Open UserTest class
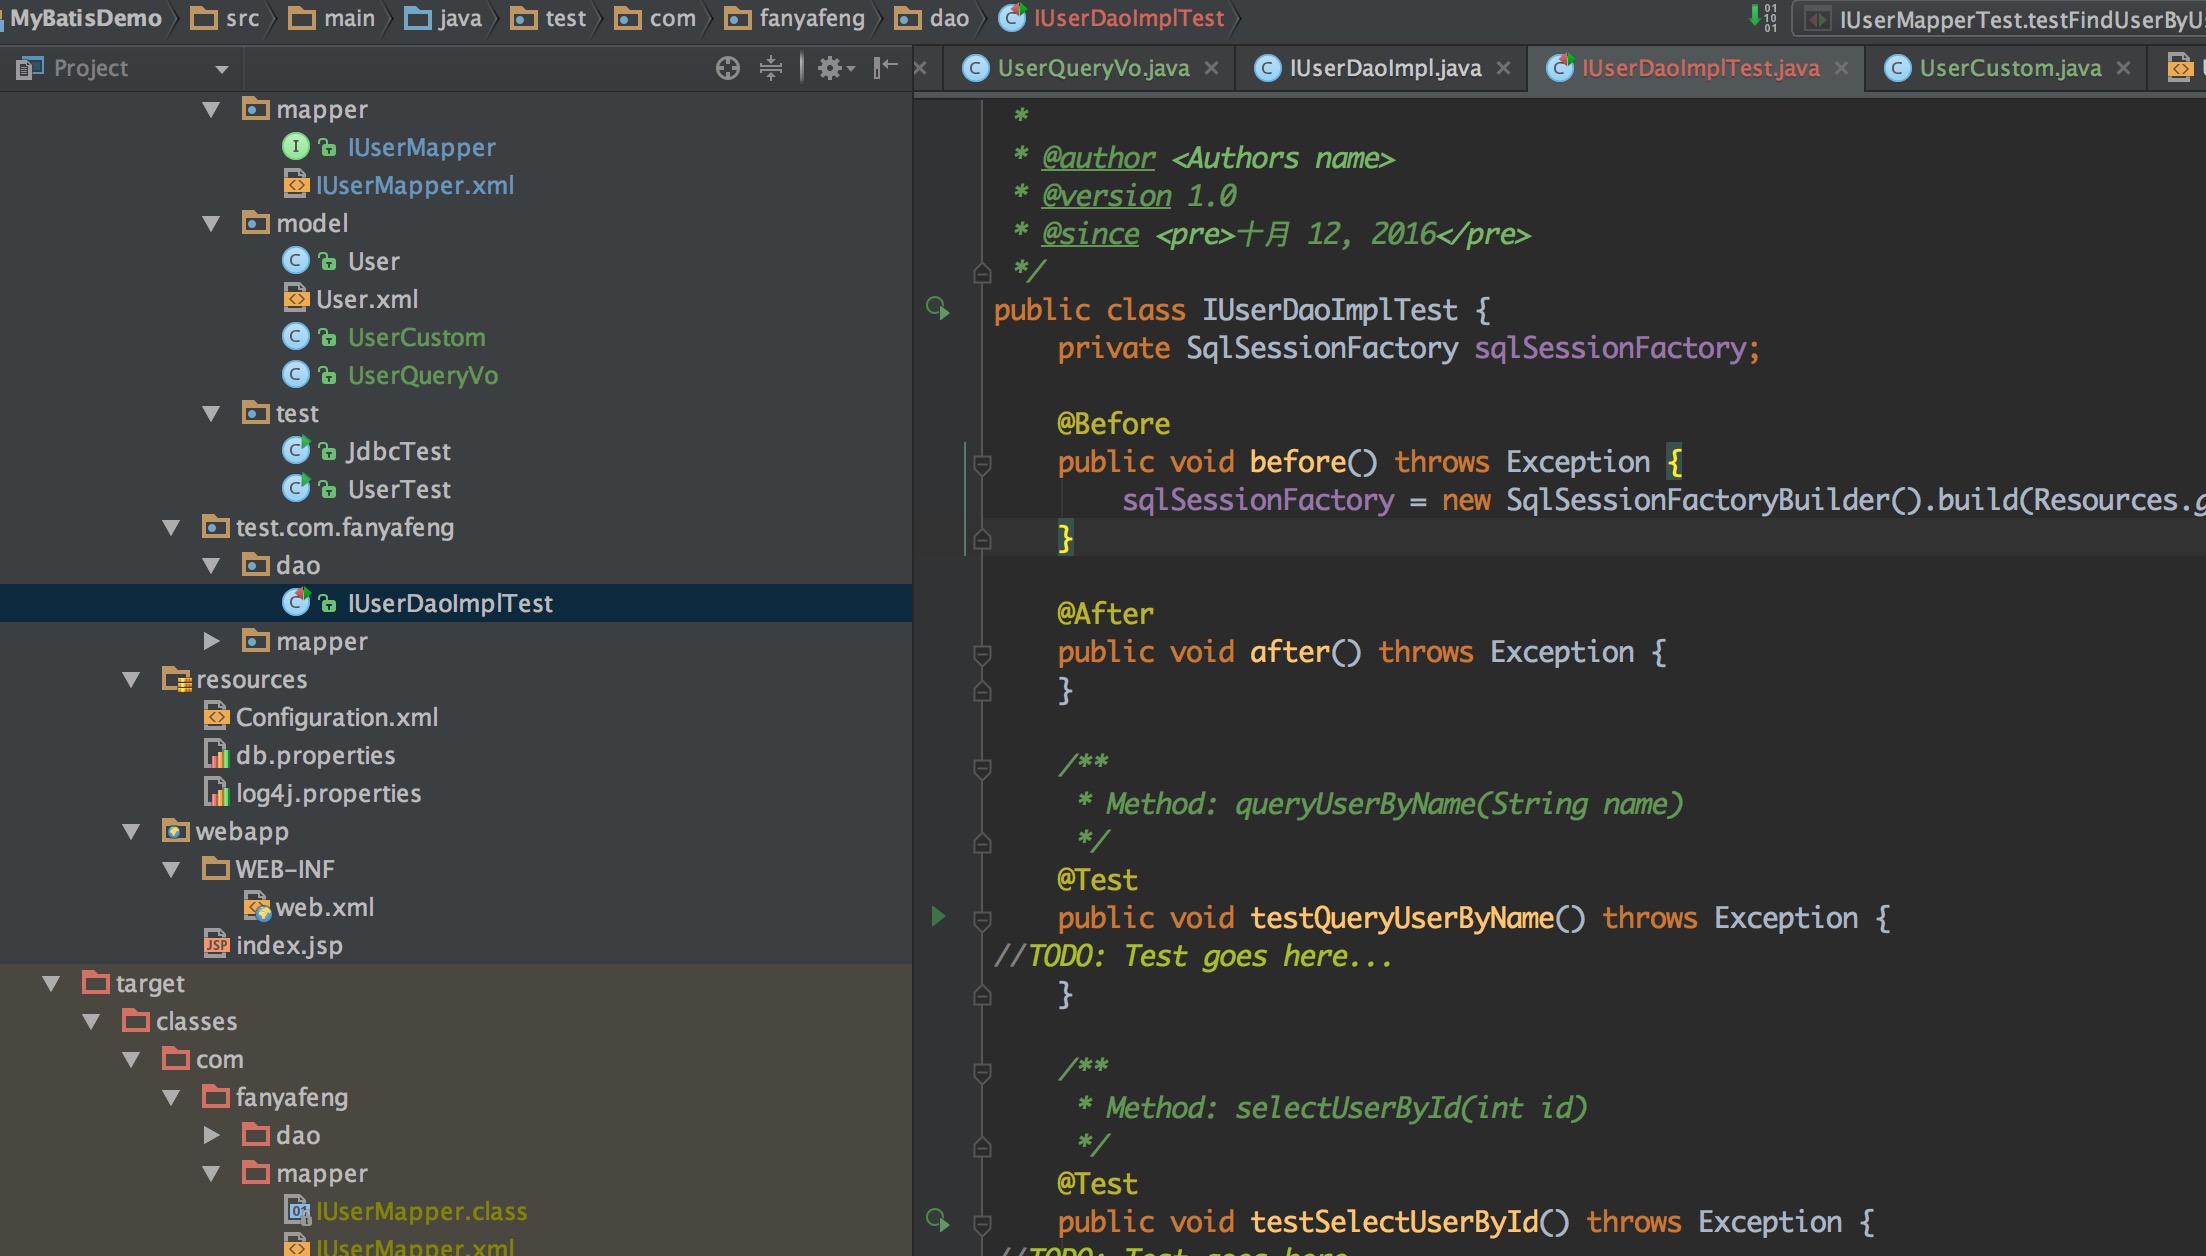 (398, 489)
